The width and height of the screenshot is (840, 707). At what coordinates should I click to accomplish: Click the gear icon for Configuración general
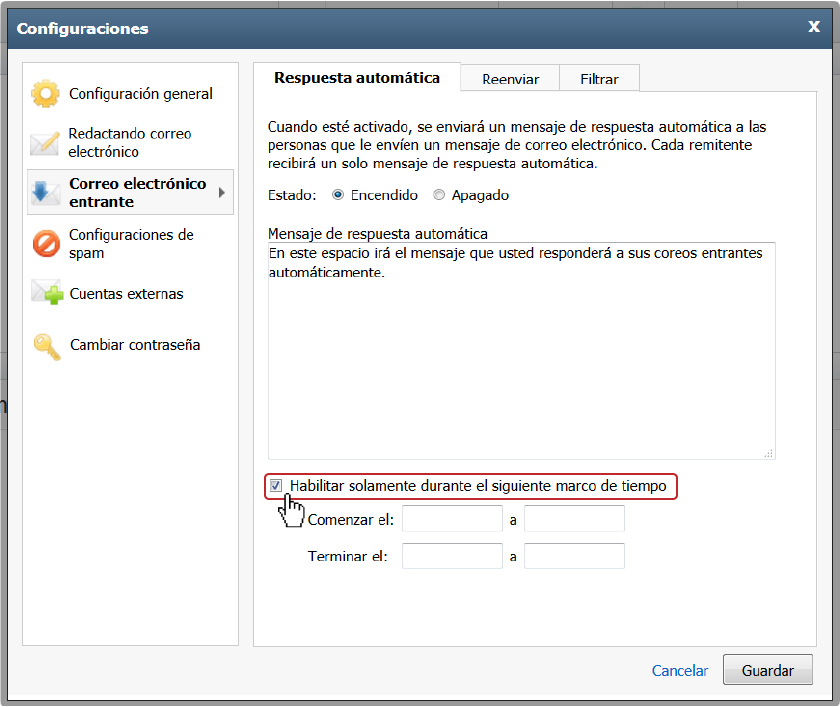[46, 94]
